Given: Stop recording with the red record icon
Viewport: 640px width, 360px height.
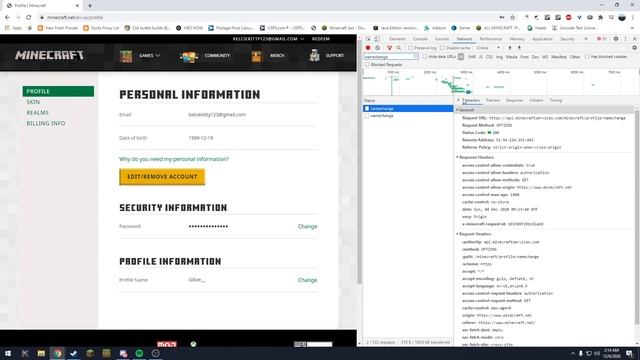Looking at the screenshot, I should pyautogui.click(x=368, y=48).
